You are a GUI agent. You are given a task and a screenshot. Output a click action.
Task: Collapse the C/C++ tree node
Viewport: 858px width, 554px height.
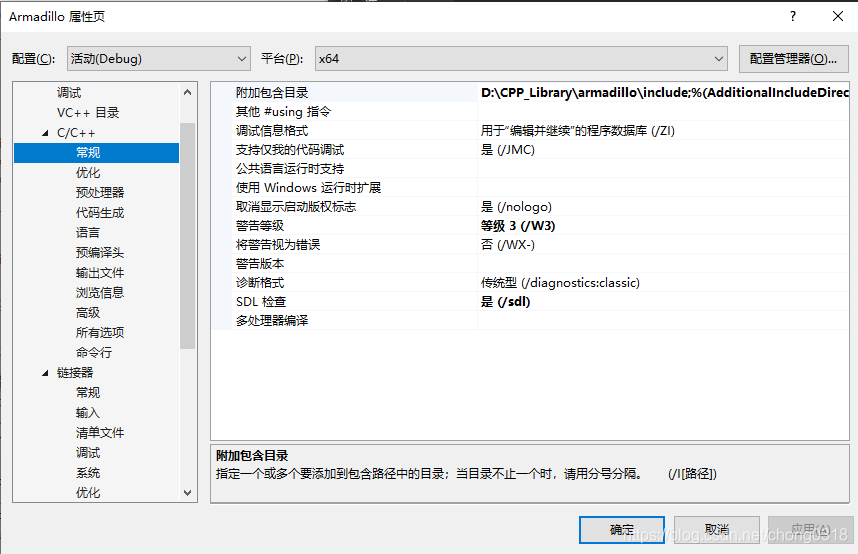coord(45,133)
